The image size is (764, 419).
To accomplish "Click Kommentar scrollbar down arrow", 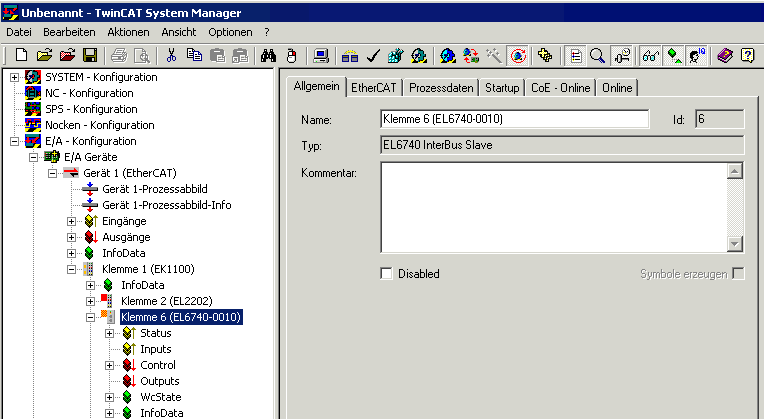I will tap(734, 244).
